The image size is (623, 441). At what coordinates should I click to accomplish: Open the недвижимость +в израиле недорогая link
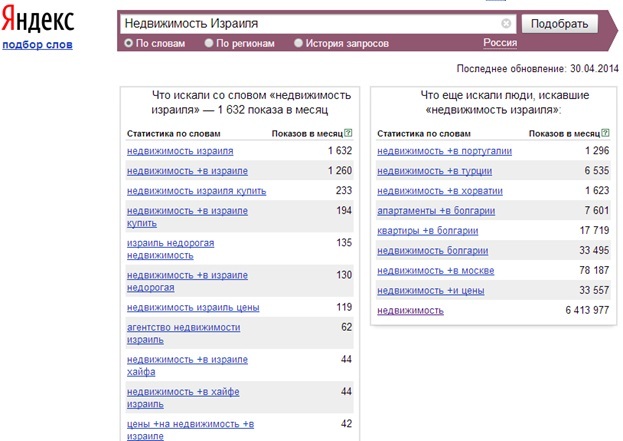click(x=187, y=281)
